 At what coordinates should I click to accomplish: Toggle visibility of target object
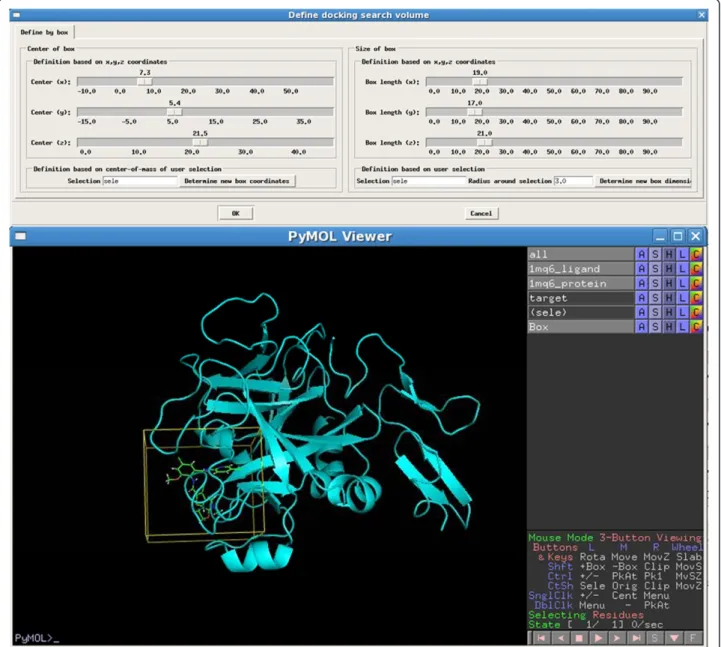point(580,298)
